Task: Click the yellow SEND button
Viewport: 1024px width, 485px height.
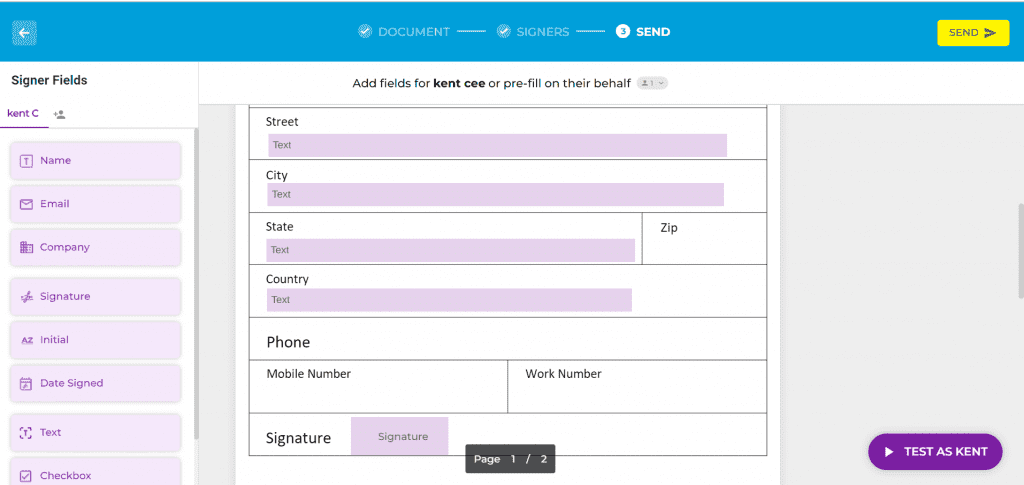Action: [973, 33]
